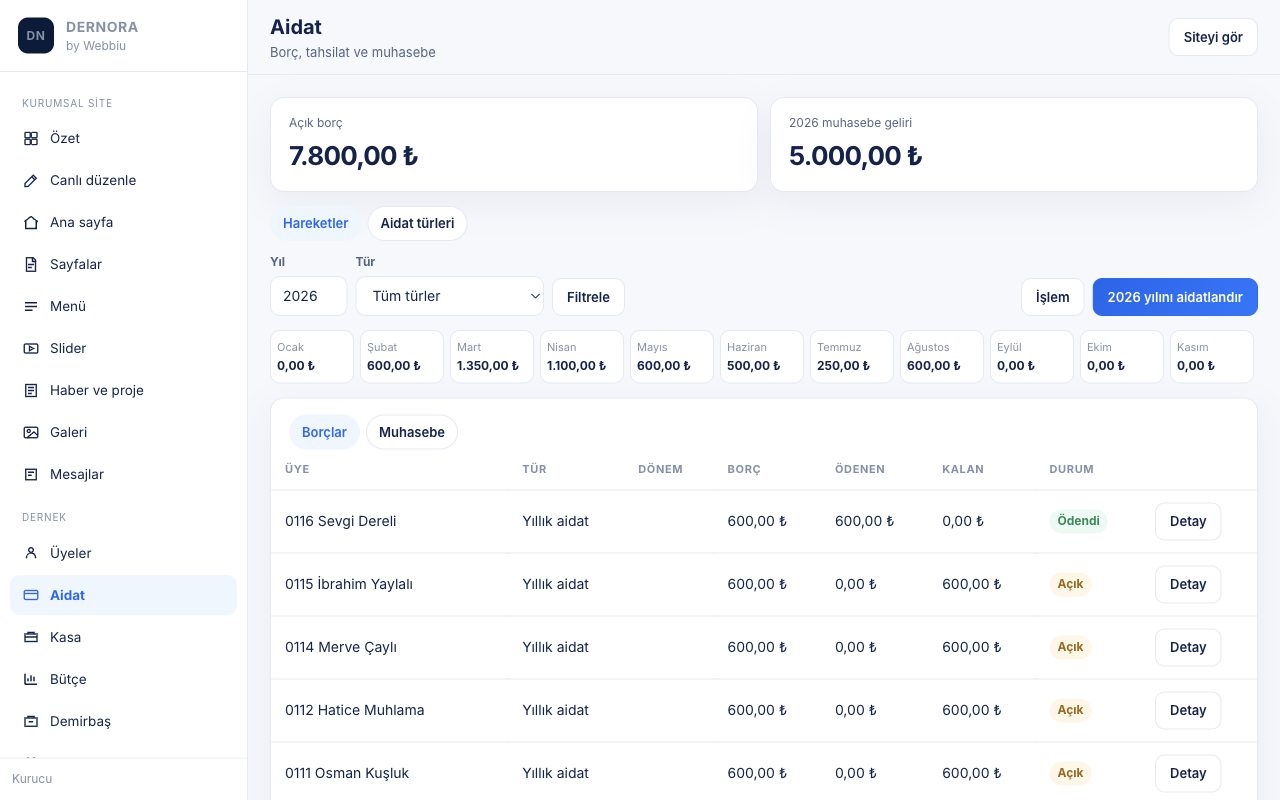Click the Ağustos month card
This screenshot has height=800, width=1280.
click(x=942, y=357)
